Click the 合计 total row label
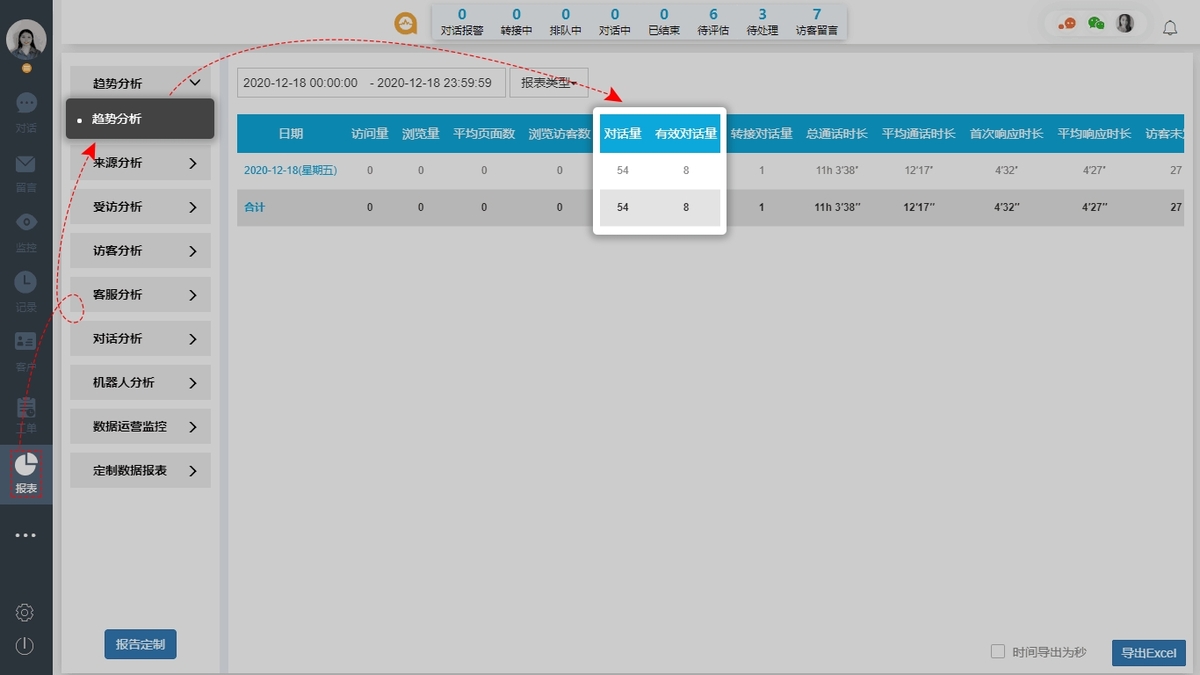 (255, 207)
